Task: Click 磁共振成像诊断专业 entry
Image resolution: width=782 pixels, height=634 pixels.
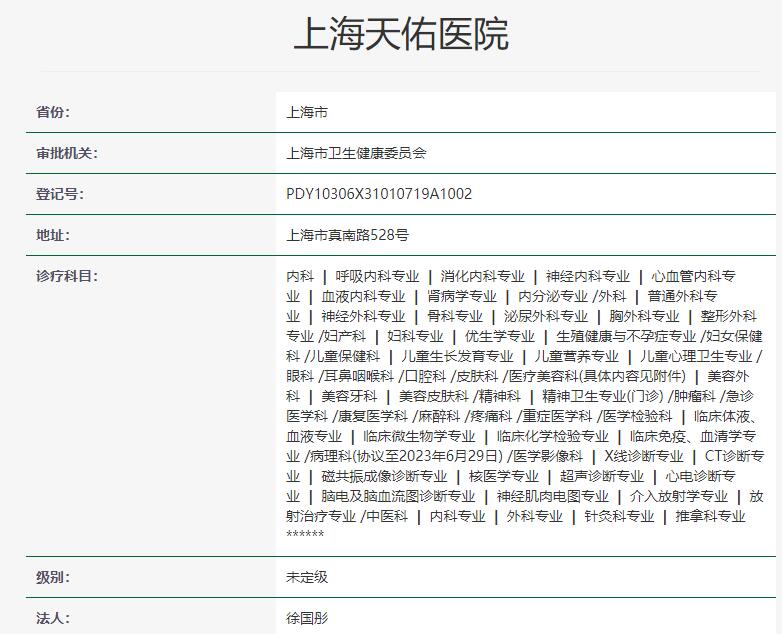Action: pos(384,476)
